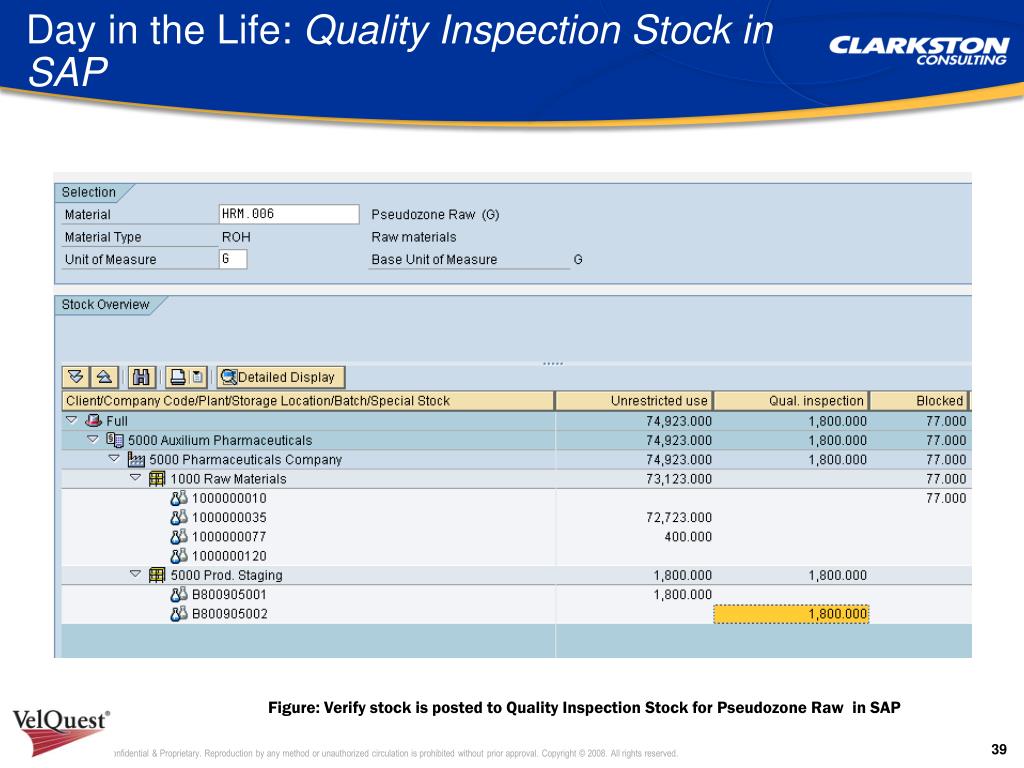Image resolution: width=1024 pixels, height=768 pixels.
Task: Select the Full row label
Action: (x=117, y=421)
